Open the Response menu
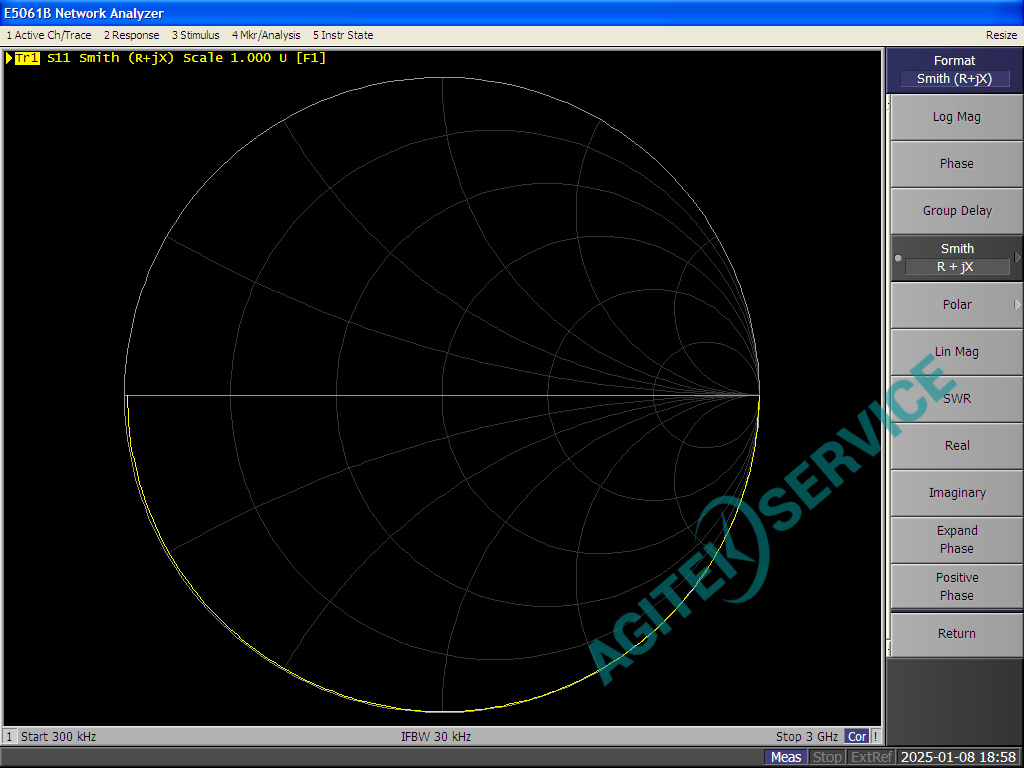The height and width of the screenshot is (768, 1024). coord(131,35)
